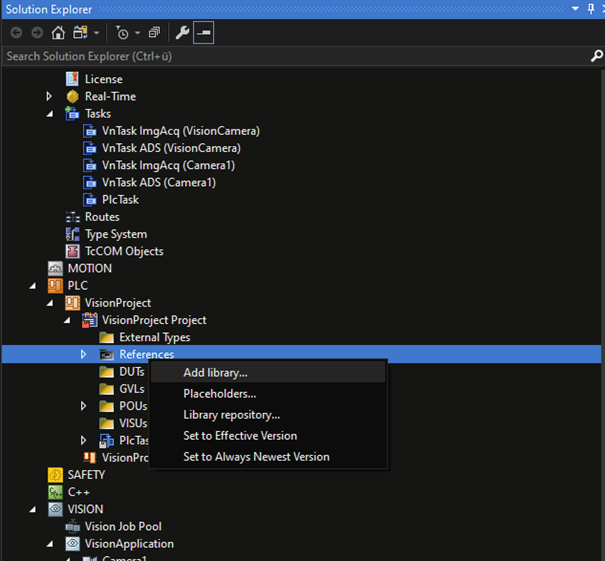Open the Pending Changes Filter clock icon
The width and height of the screenshot is (605, 561).
pos(122,33)
